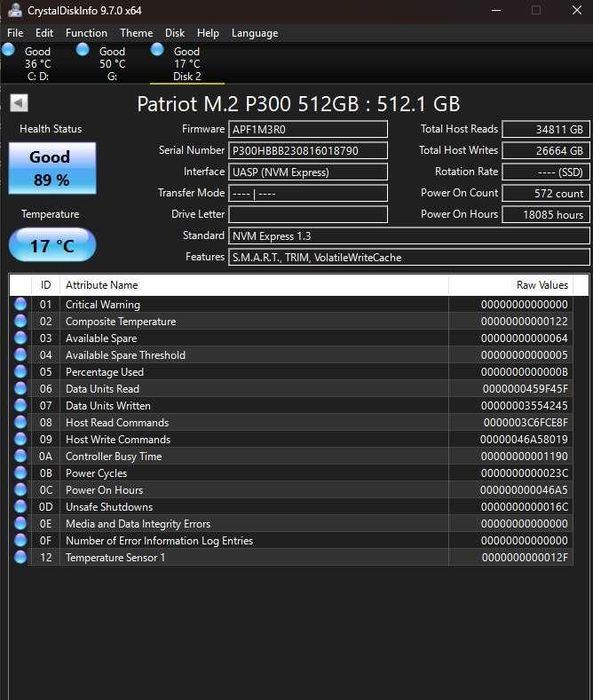
Task: Click the Controller Busy Time attribute name
Action: (113, 456)
